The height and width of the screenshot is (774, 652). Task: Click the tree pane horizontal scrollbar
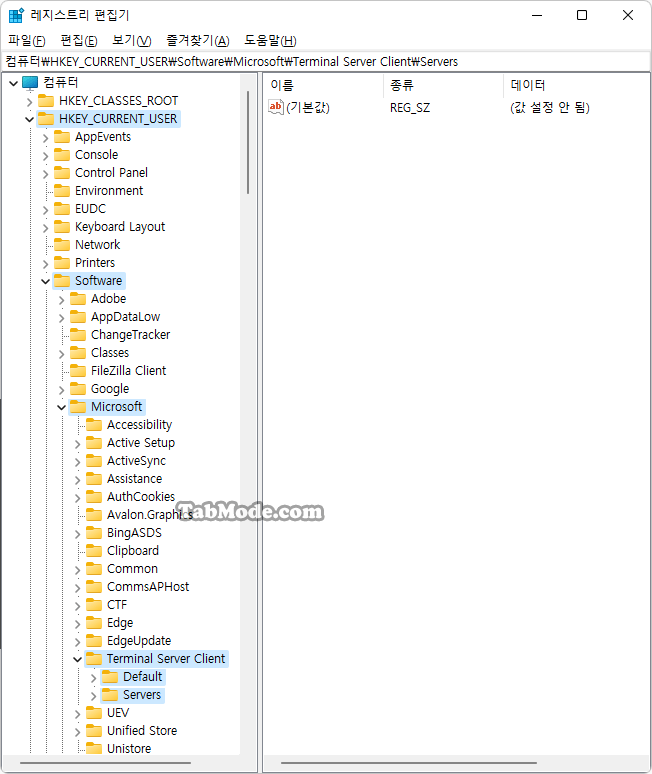tap(105, 763)
